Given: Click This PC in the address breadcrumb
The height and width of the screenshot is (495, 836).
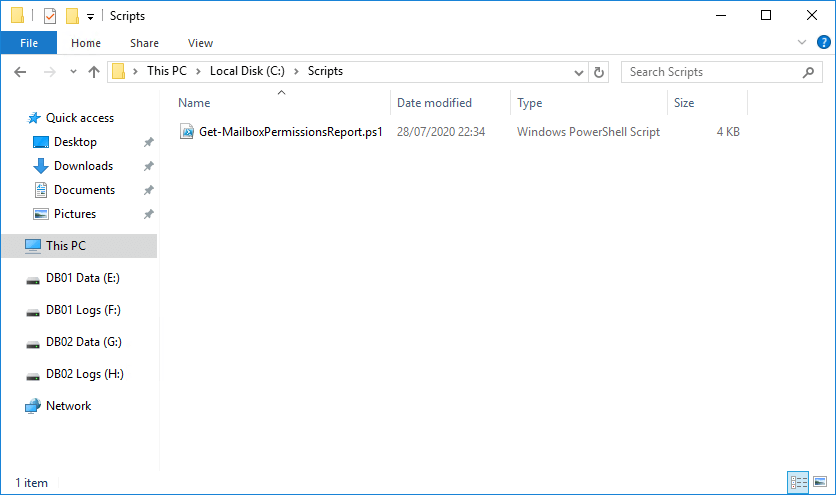Looking at the screenshot, I should pyautogui.click(x=167, y=71).
